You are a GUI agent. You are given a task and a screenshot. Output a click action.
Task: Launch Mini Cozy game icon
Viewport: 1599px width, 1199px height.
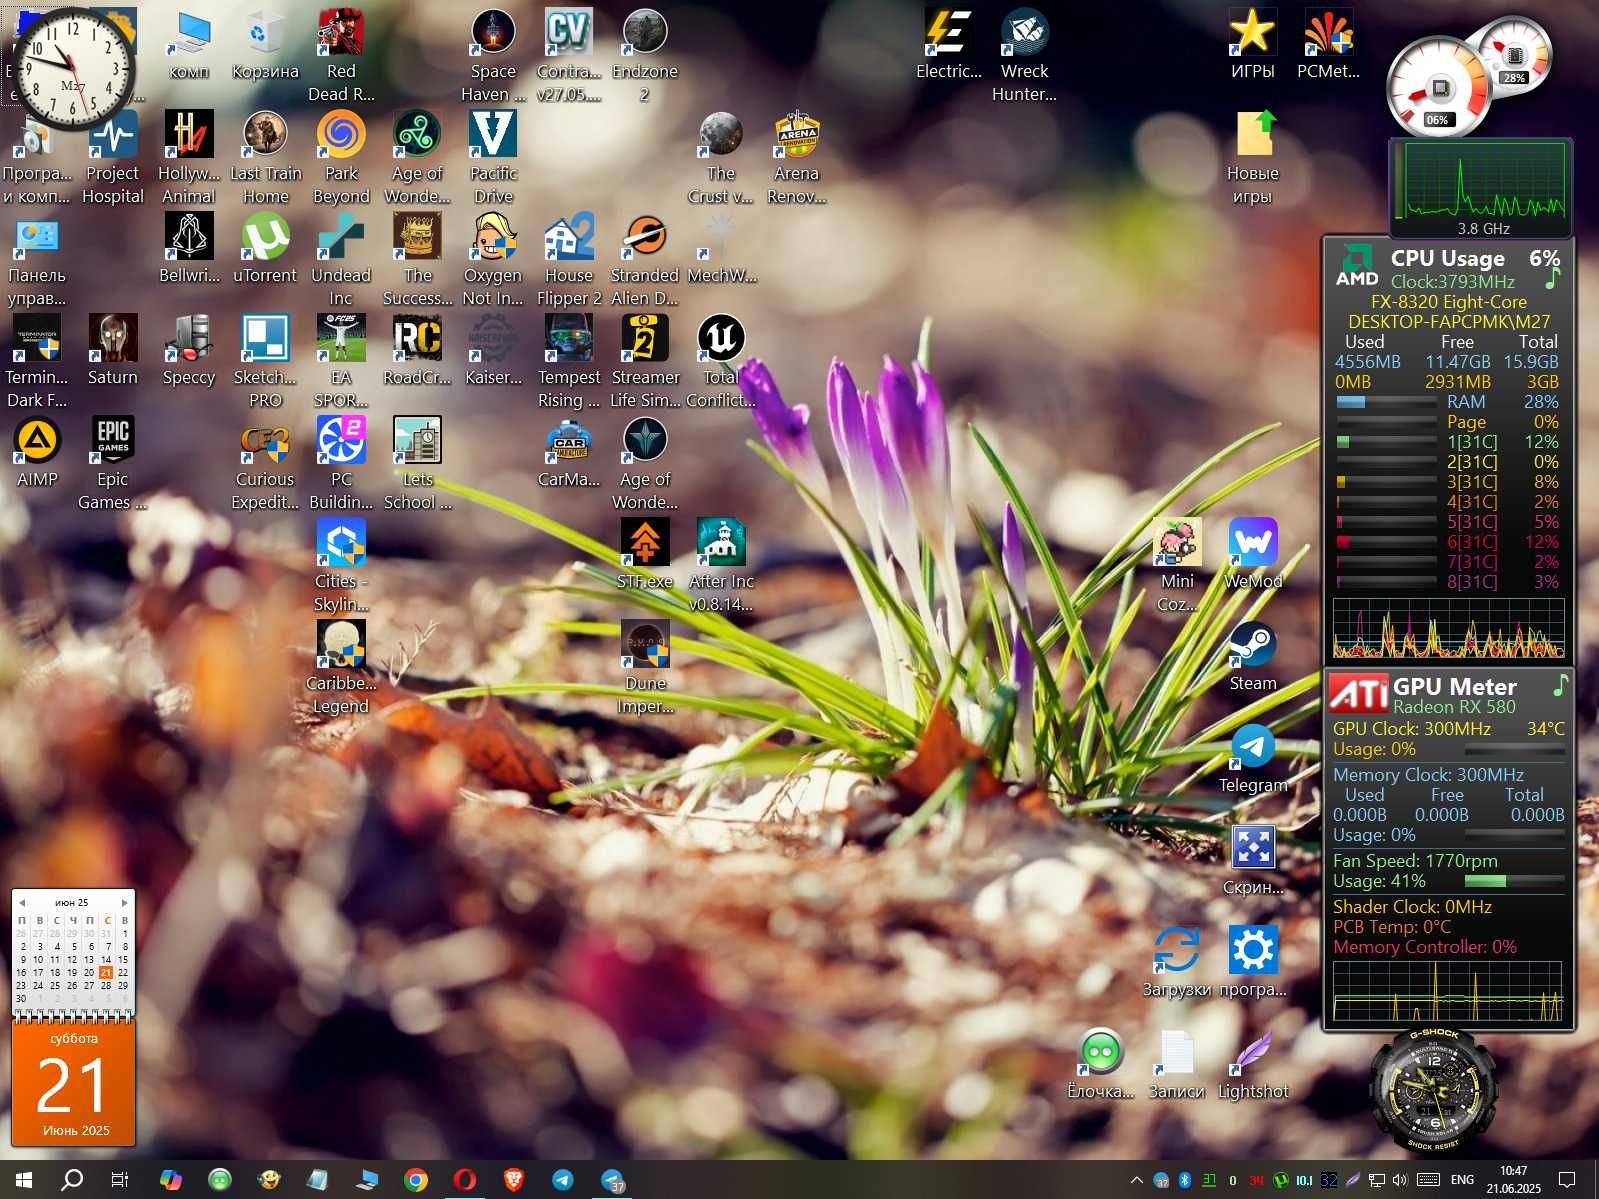tap(1177, 566)
